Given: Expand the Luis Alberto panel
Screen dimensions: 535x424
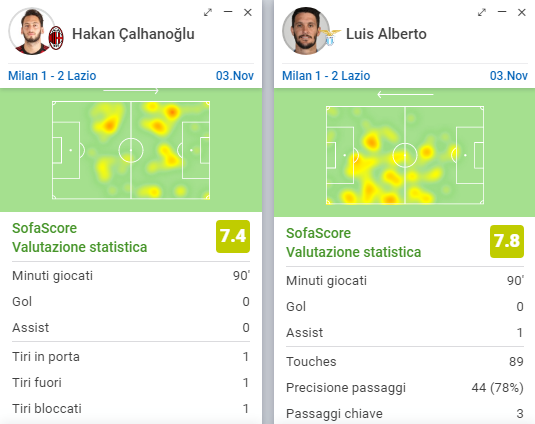Looking at the screenshot, I should [x=482, y=13].
